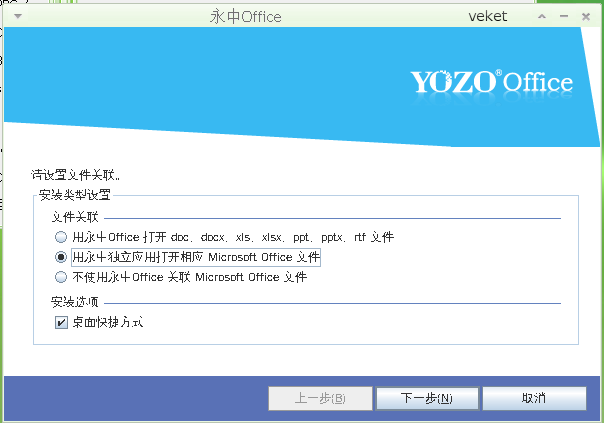
Task: Select radio: do not associate Microsoft Office files
Action: click(61, 277)
